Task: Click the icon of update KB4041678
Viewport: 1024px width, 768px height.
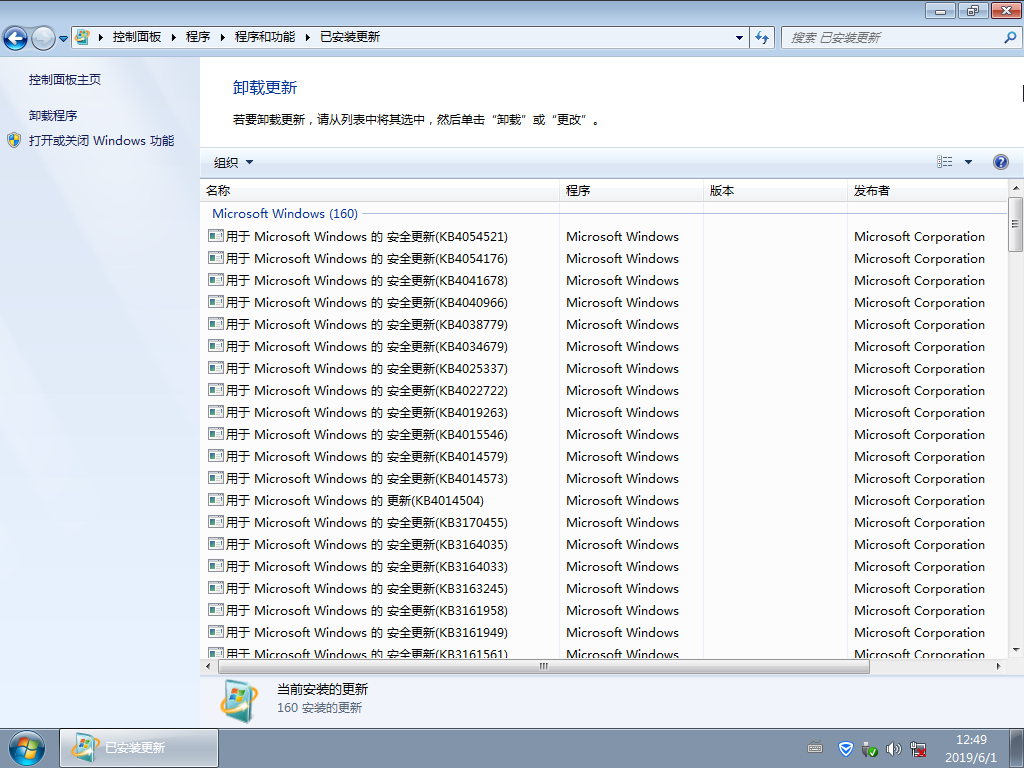Action: pos(216,280)
